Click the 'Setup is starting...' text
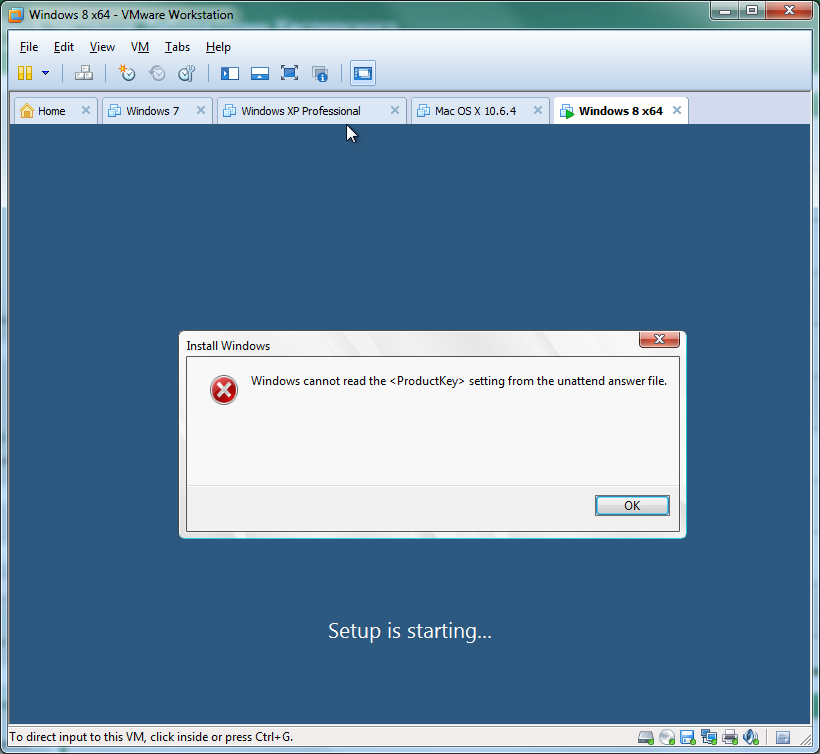This screenshot has width=820, height=754. [410, 631]
